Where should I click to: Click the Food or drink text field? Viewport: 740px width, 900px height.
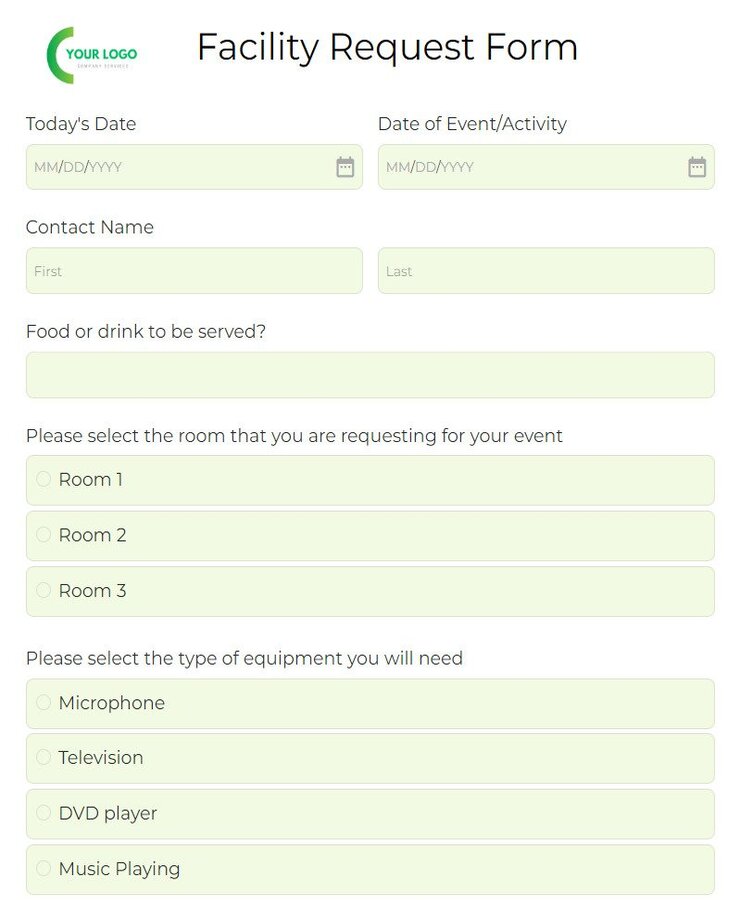(x=370, y=375)
